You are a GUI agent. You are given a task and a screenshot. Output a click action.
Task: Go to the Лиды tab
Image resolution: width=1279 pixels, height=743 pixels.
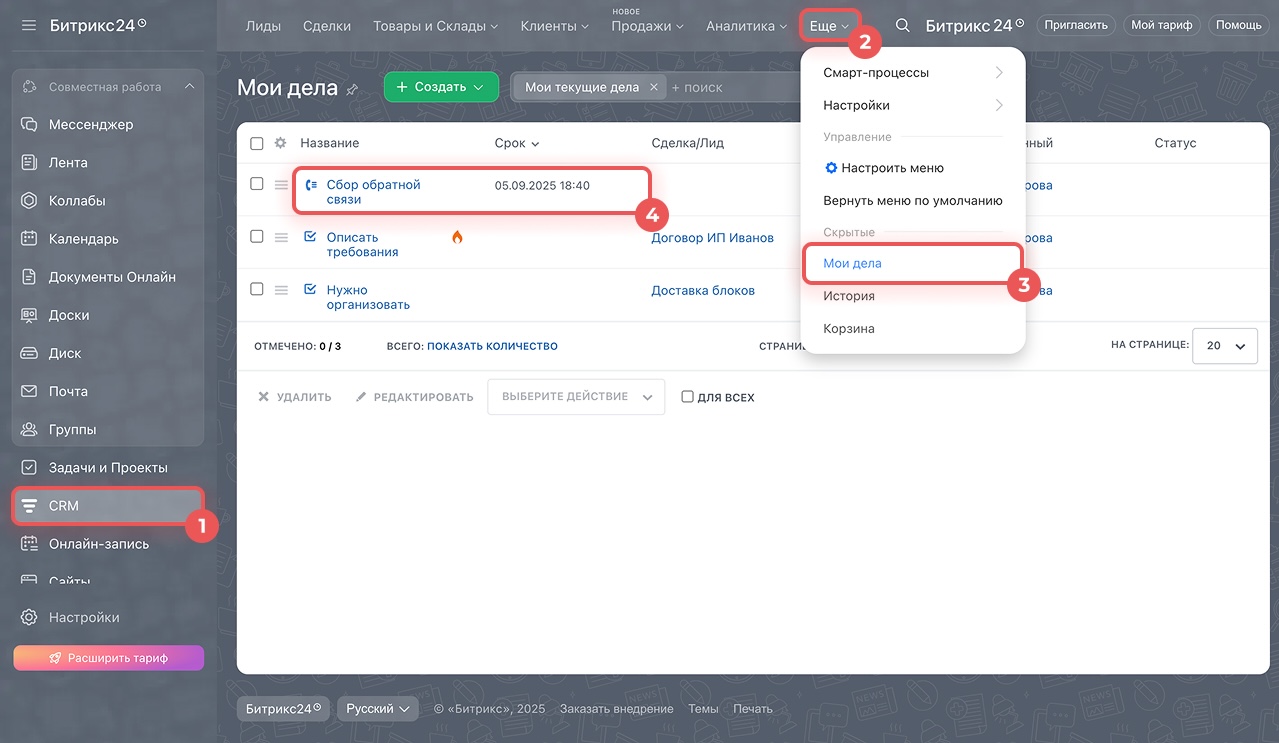point(263,26)
